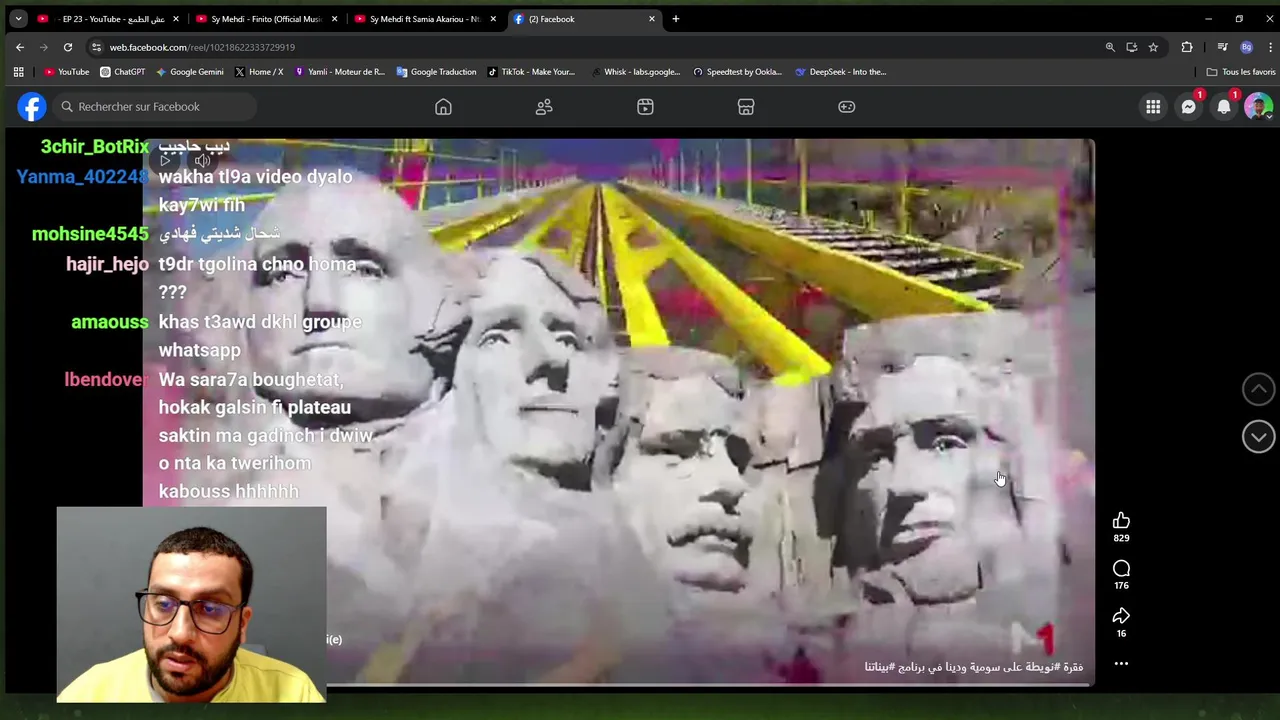Screen dimensions: 1280x720
Task: Open the reel comments with 176
Action: [1121, 568]
